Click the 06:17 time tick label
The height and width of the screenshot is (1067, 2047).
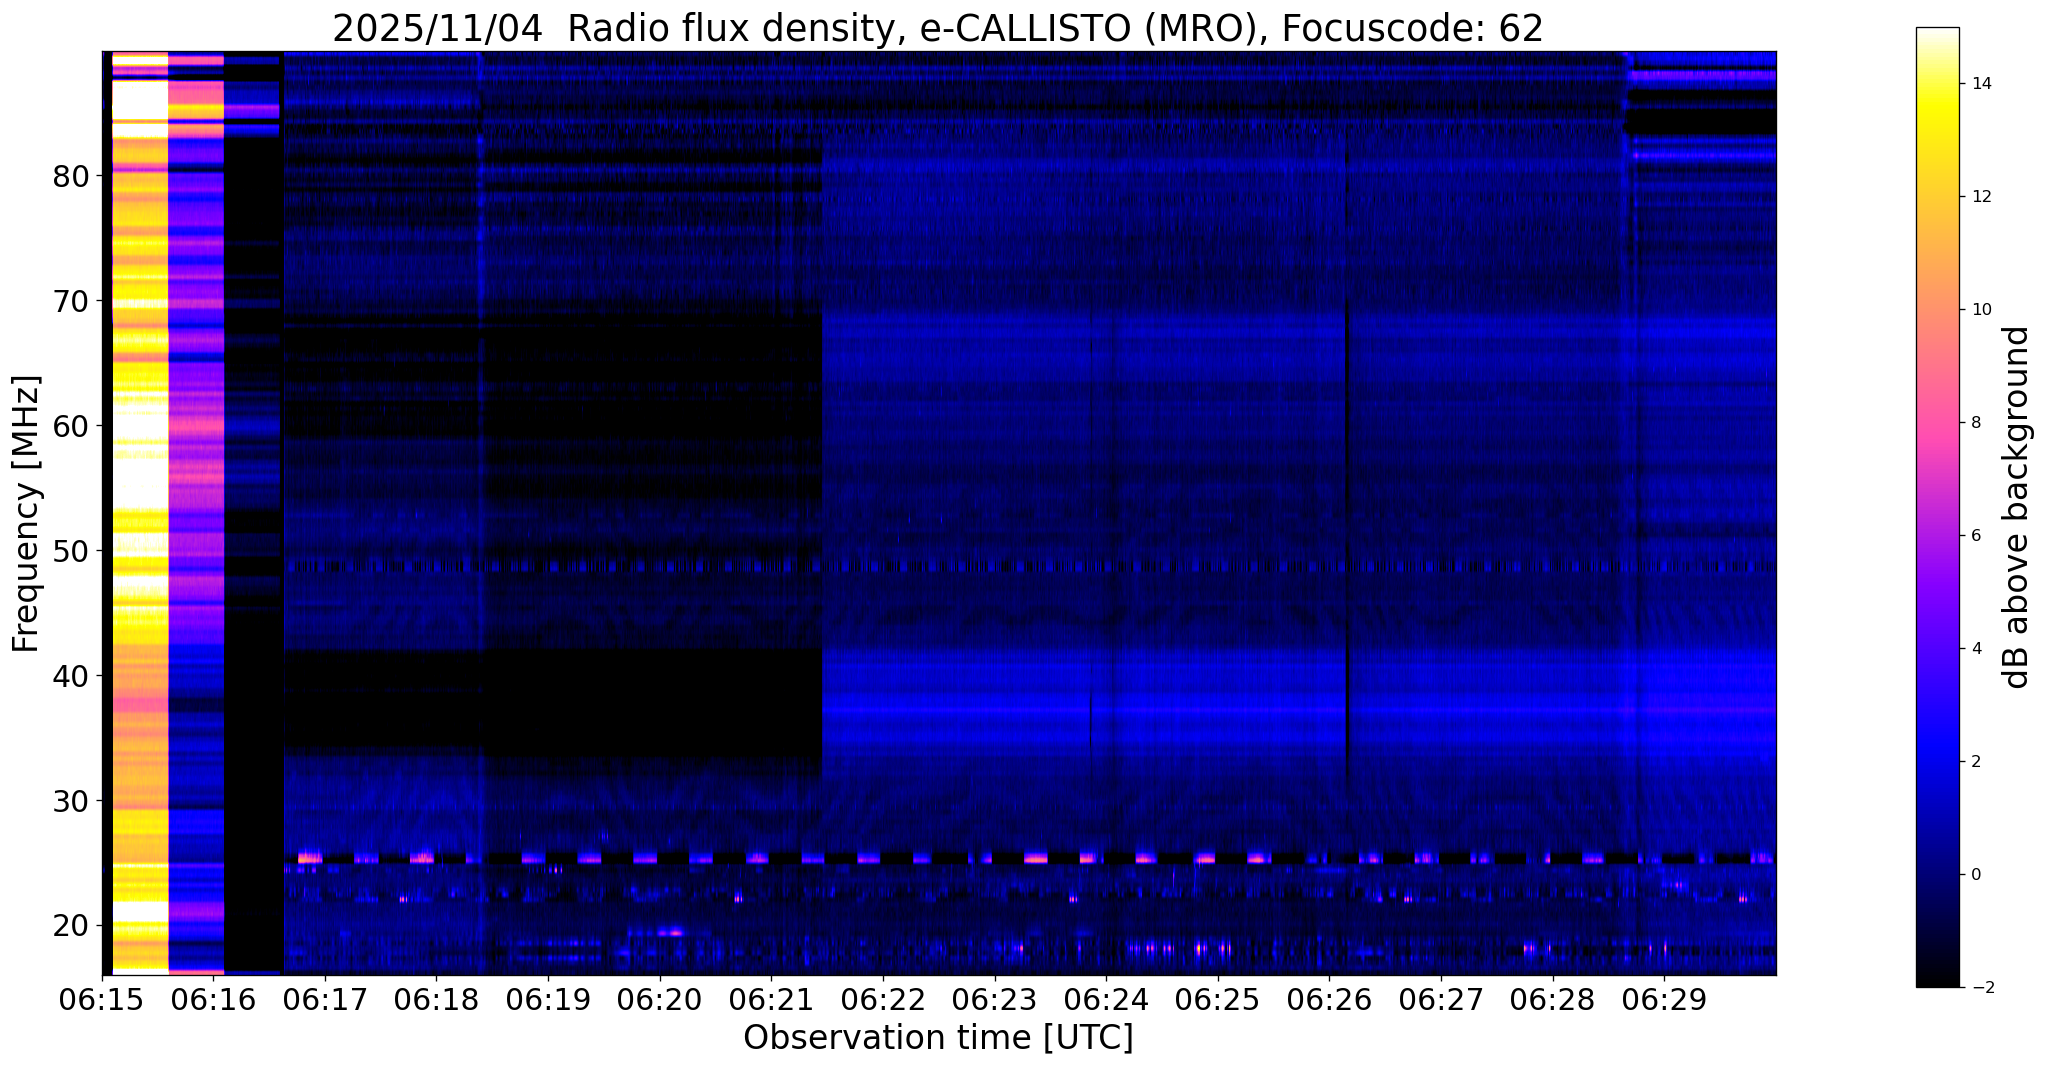coord(325,1000)
